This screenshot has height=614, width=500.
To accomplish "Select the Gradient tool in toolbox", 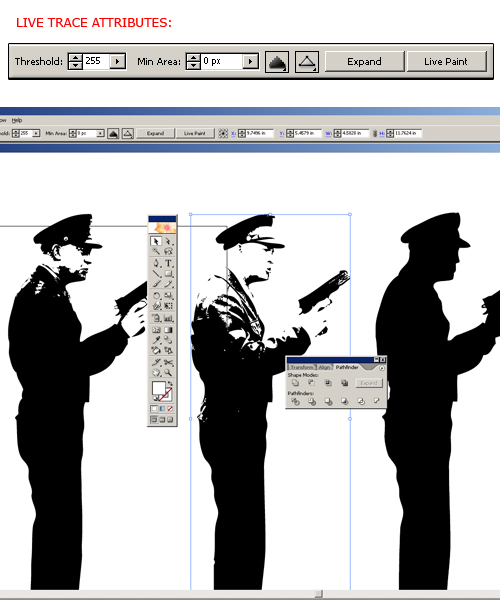I will coord(168,330).
